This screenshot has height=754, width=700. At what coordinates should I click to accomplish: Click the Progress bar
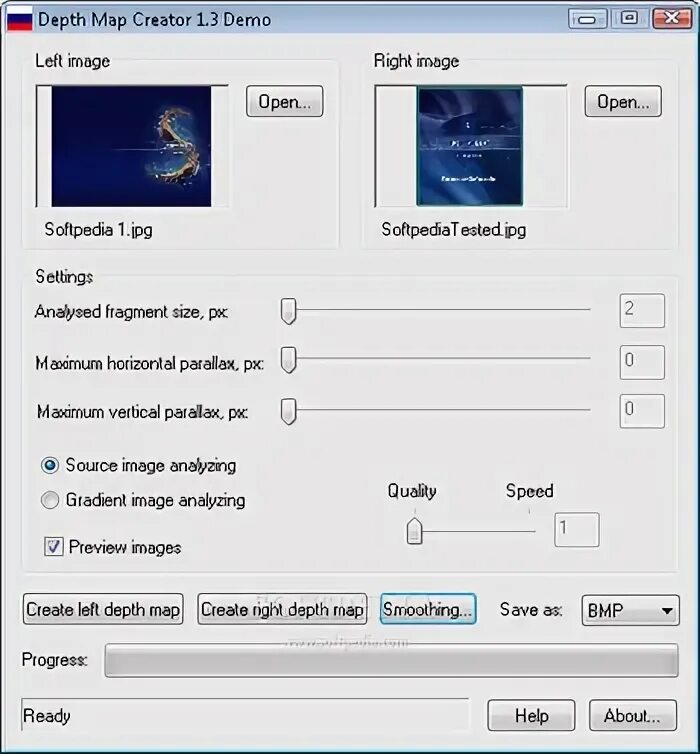tap(391, 660)
